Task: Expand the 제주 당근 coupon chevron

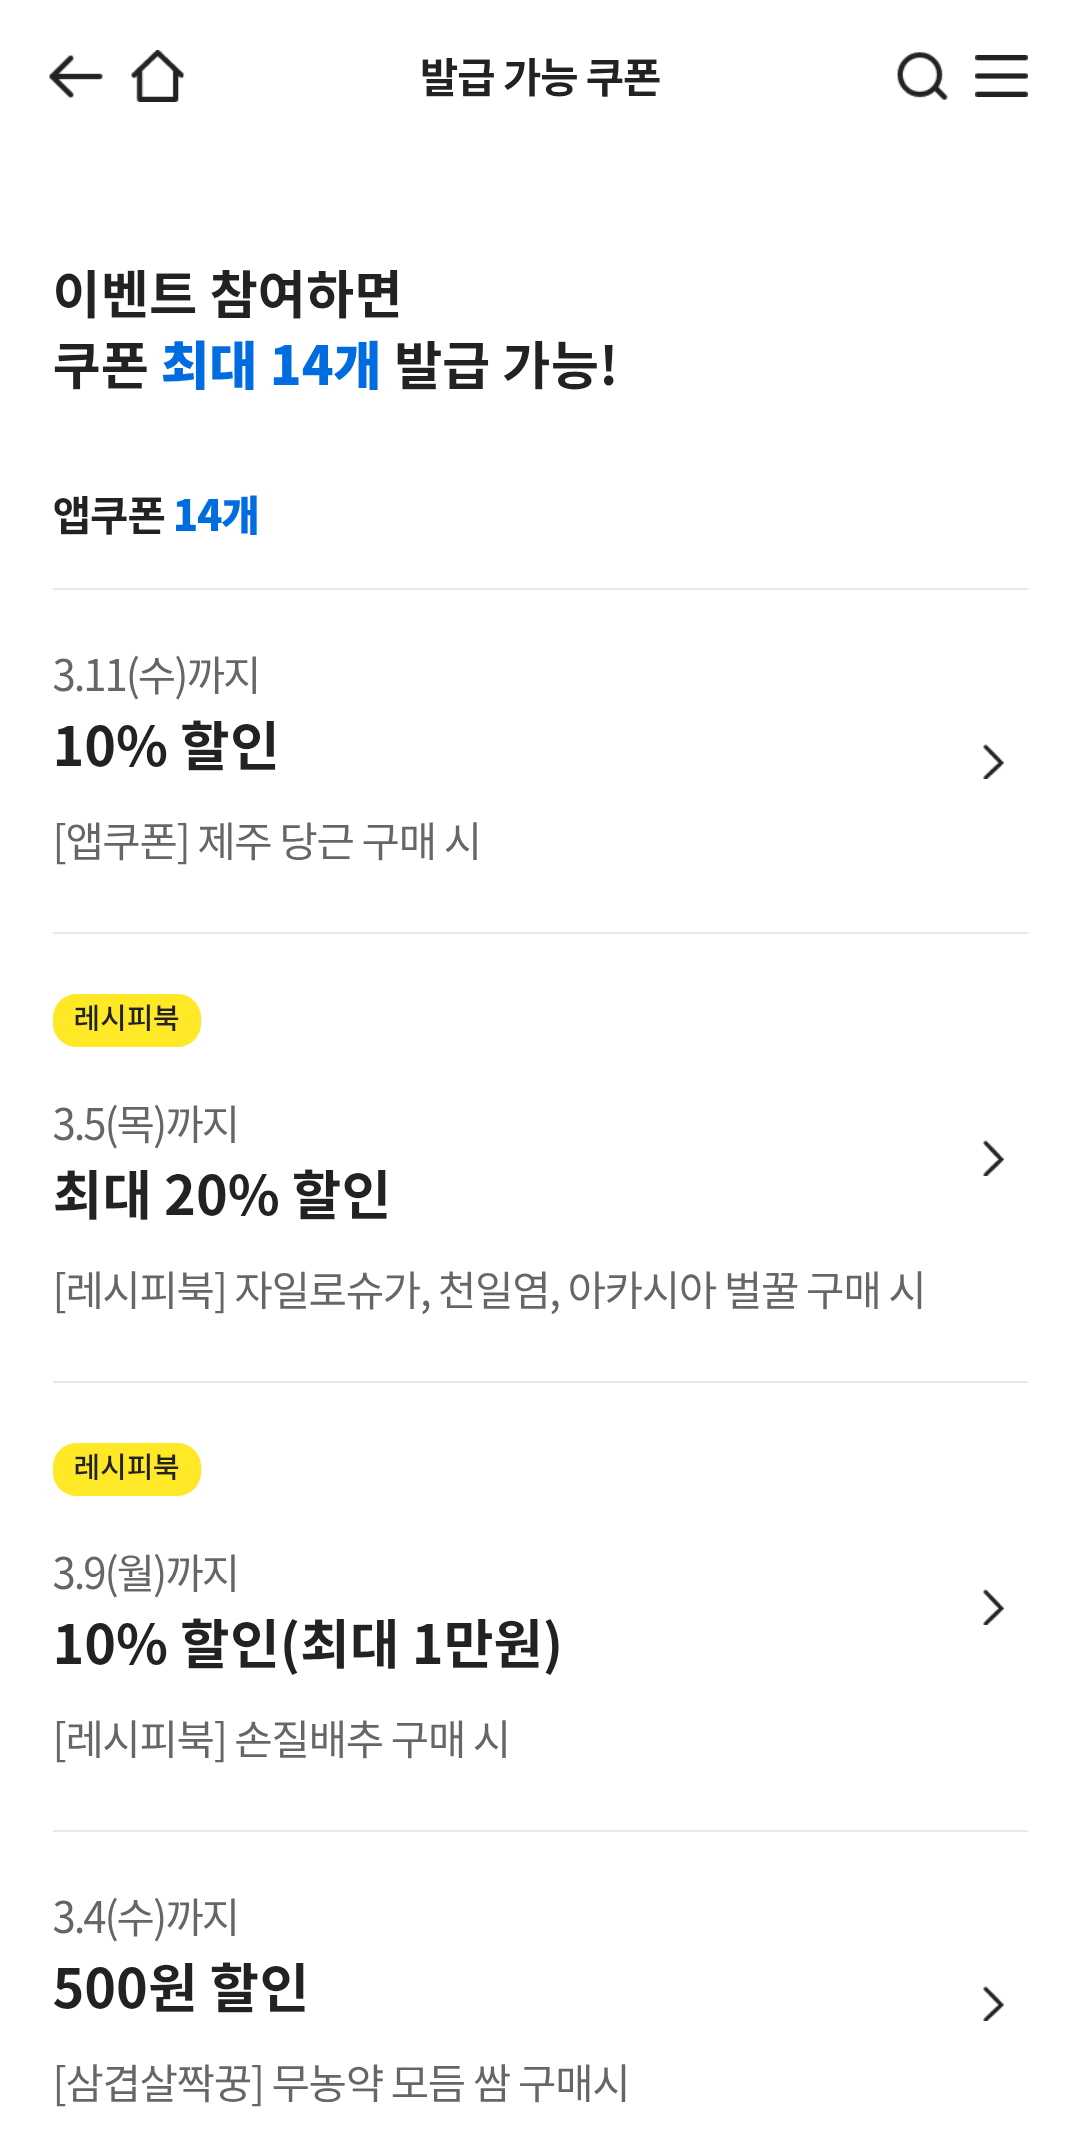Action: (x=992, y=762)
